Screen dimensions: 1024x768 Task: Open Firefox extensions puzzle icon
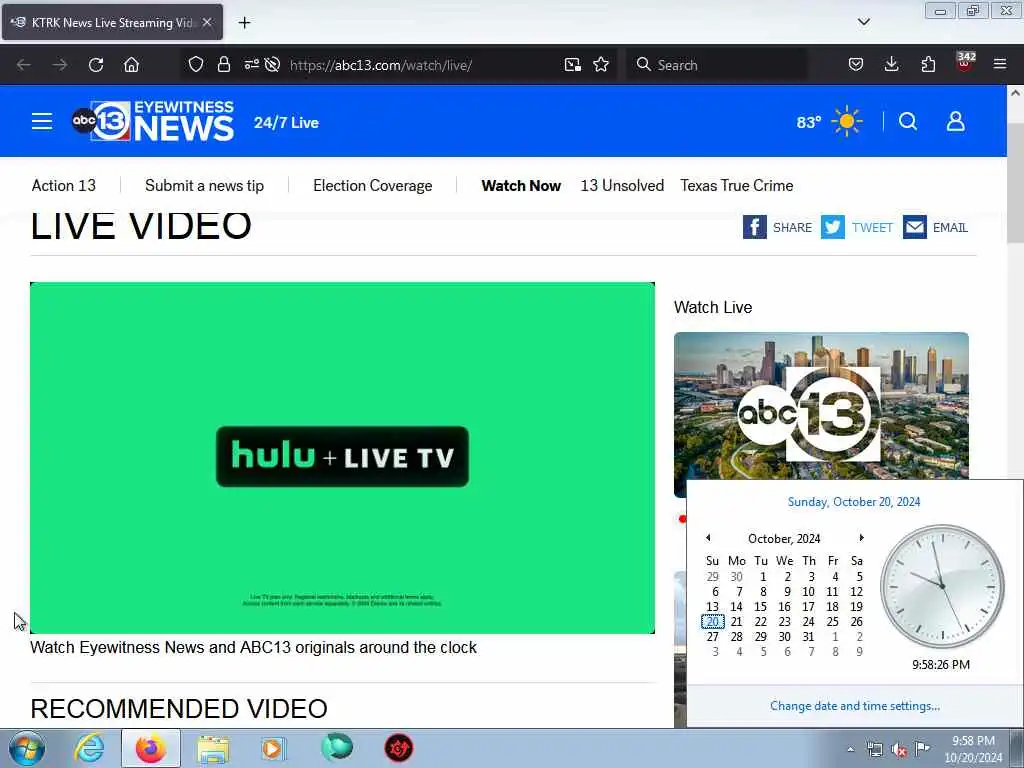(928, 64)
